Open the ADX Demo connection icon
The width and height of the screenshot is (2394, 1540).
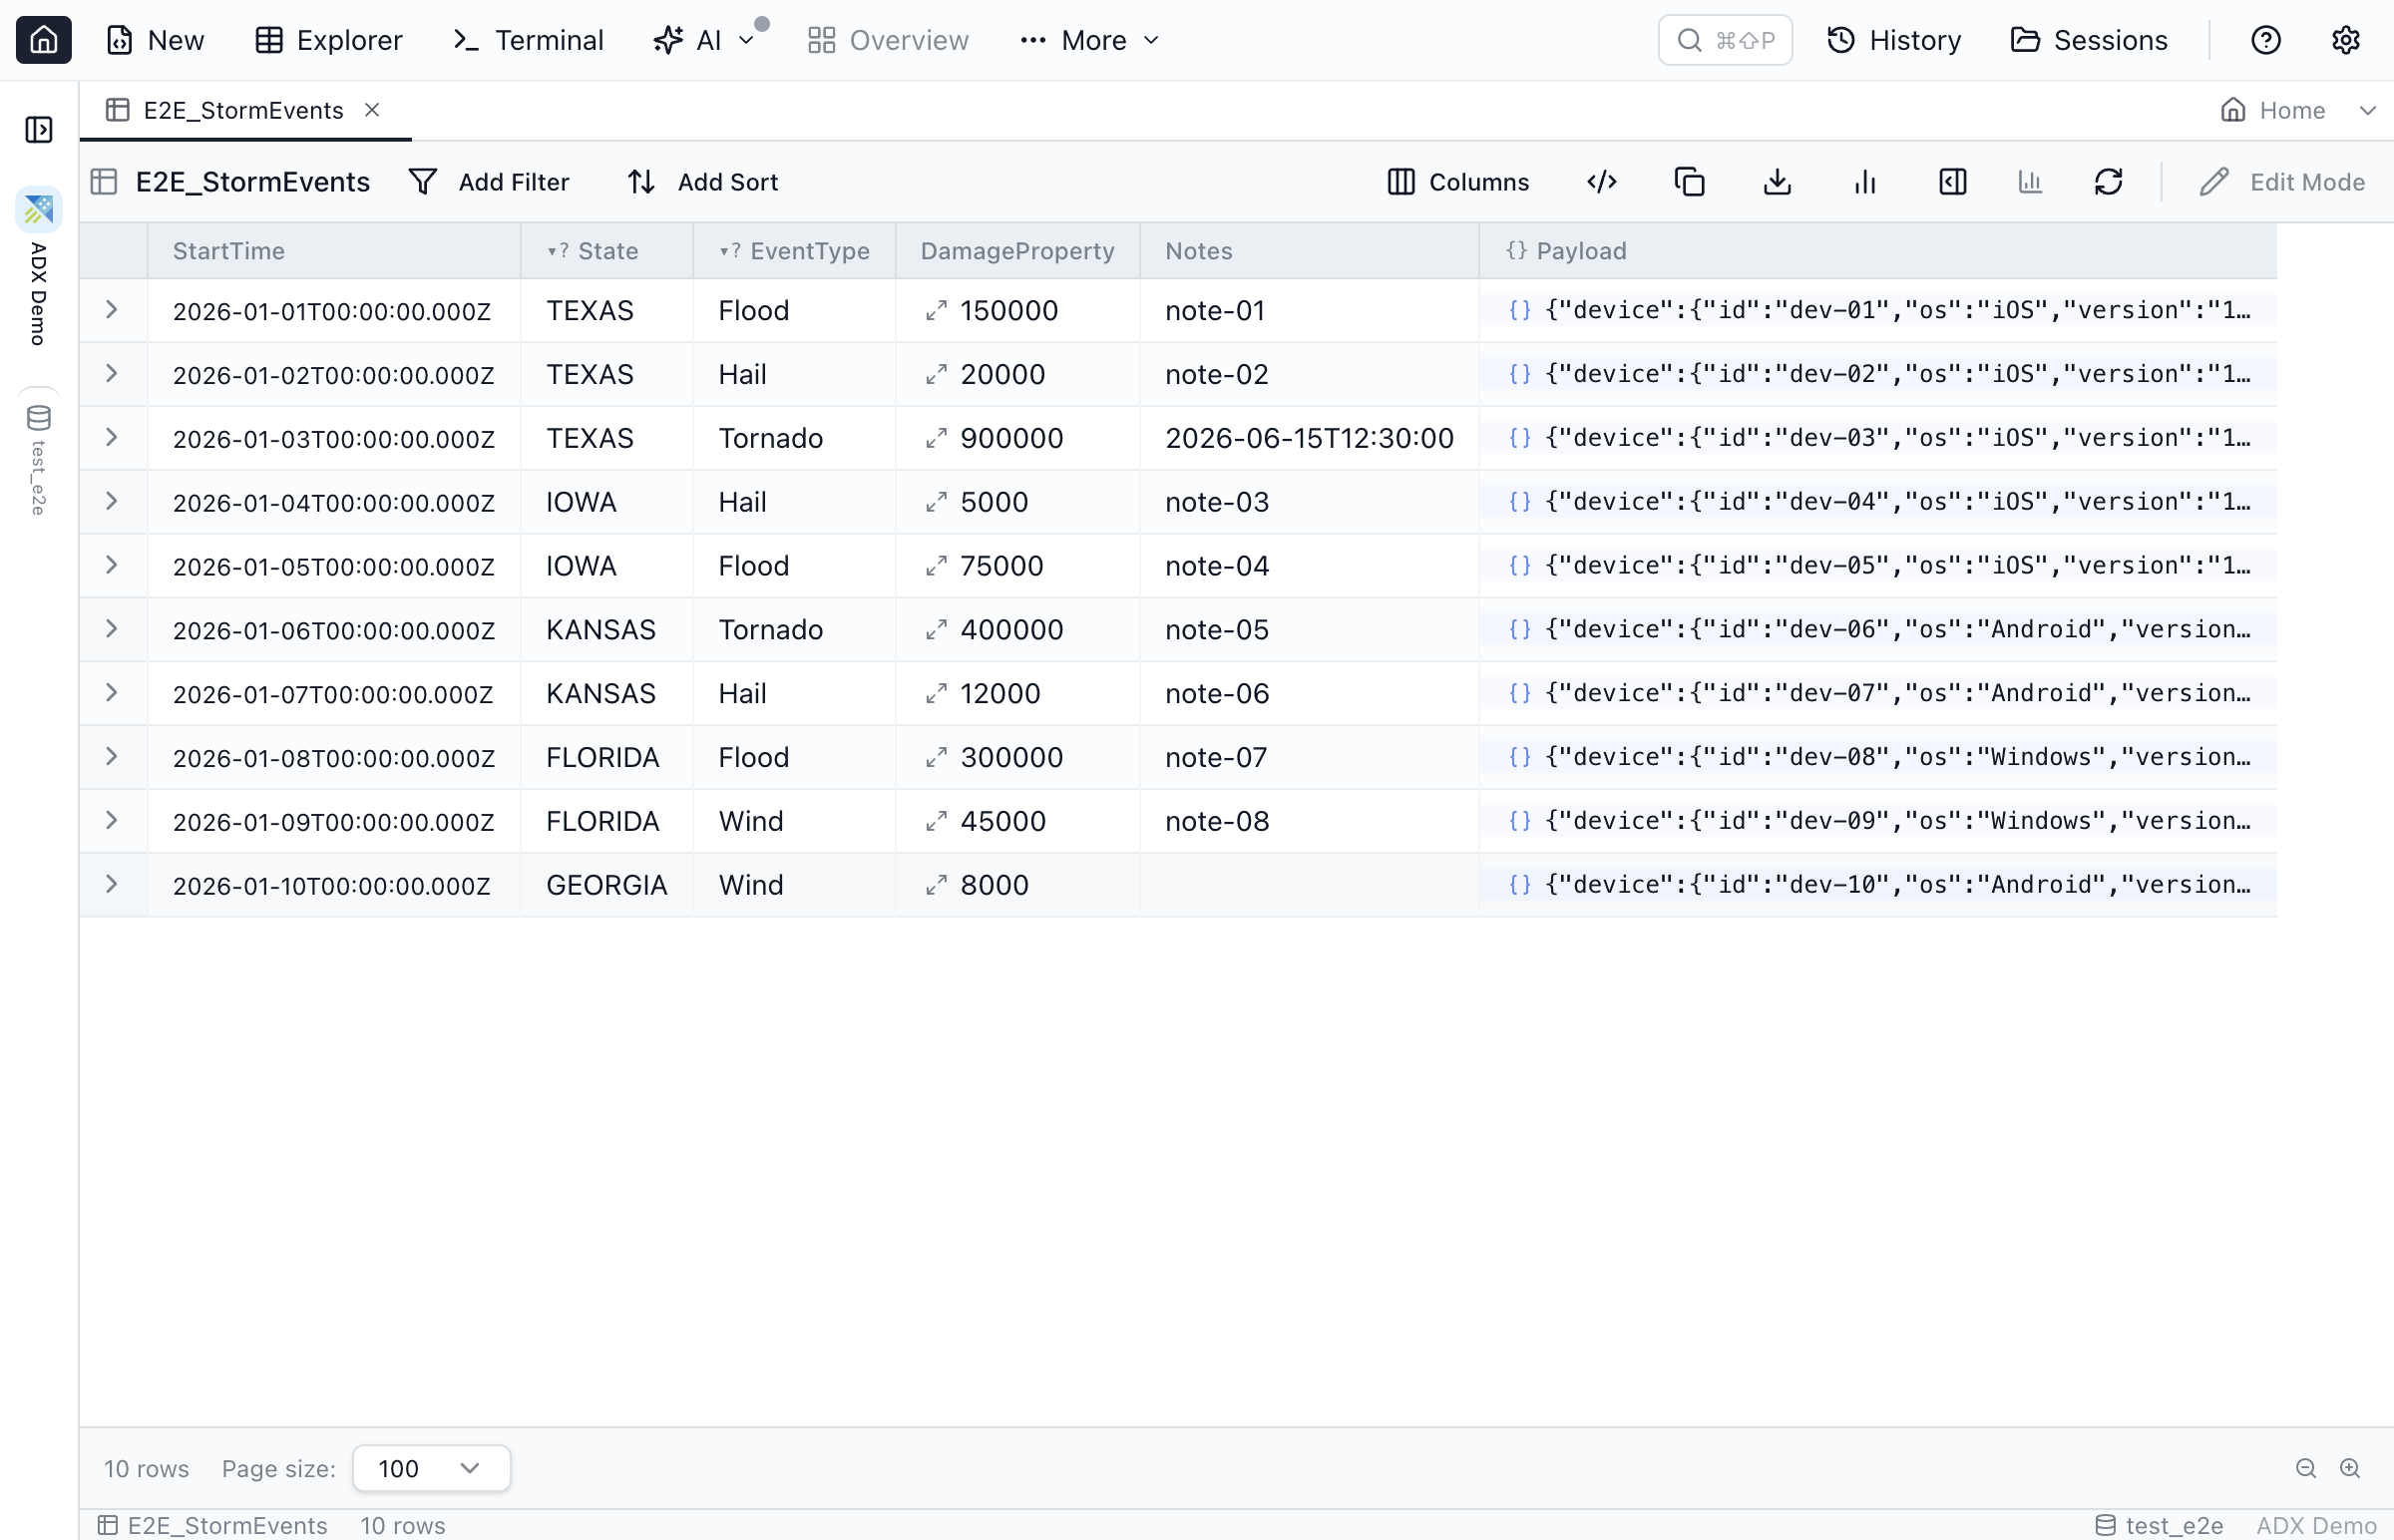point(39,210)
